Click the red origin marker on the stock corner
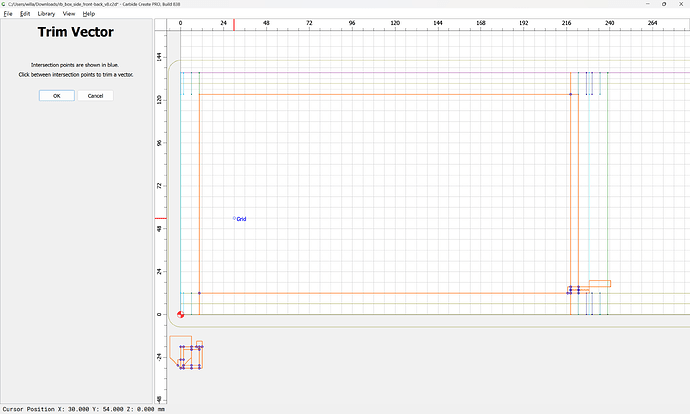 click(x=180, y=314)
